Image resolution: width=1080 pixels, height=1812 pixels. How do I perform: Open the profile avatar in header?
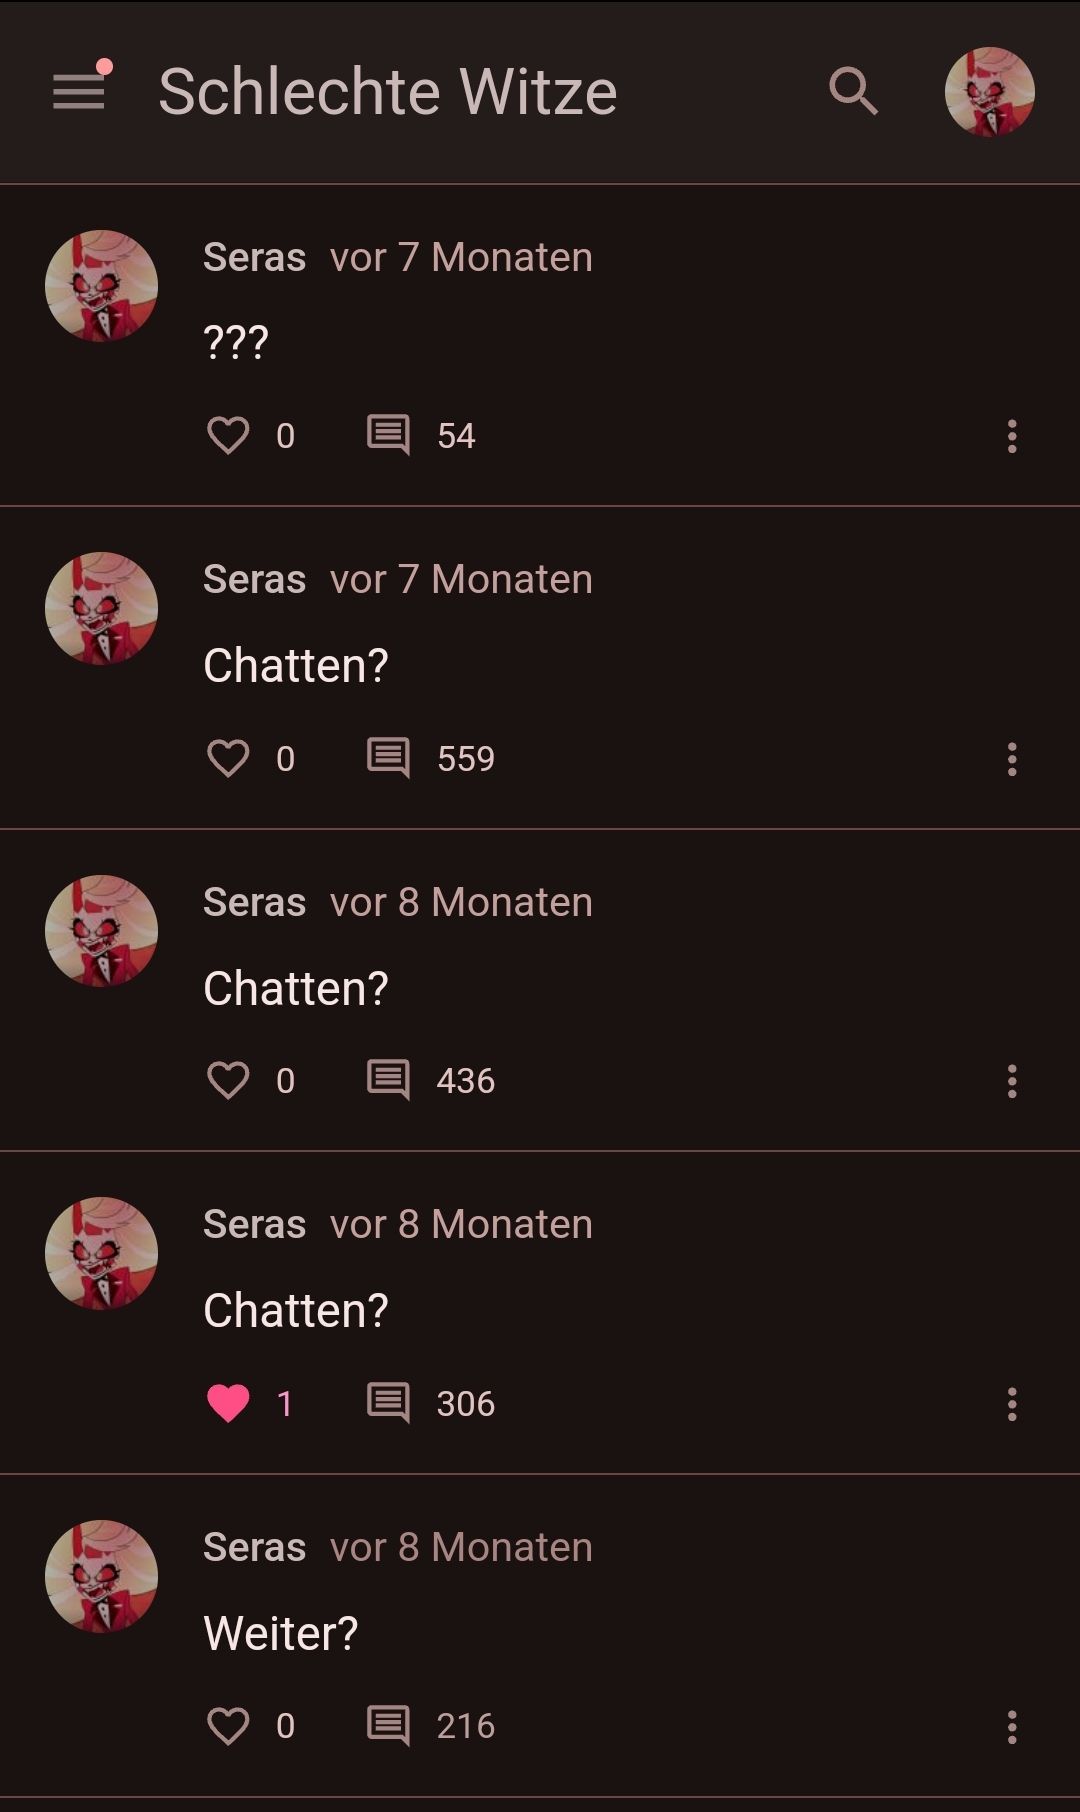(989, 91)
